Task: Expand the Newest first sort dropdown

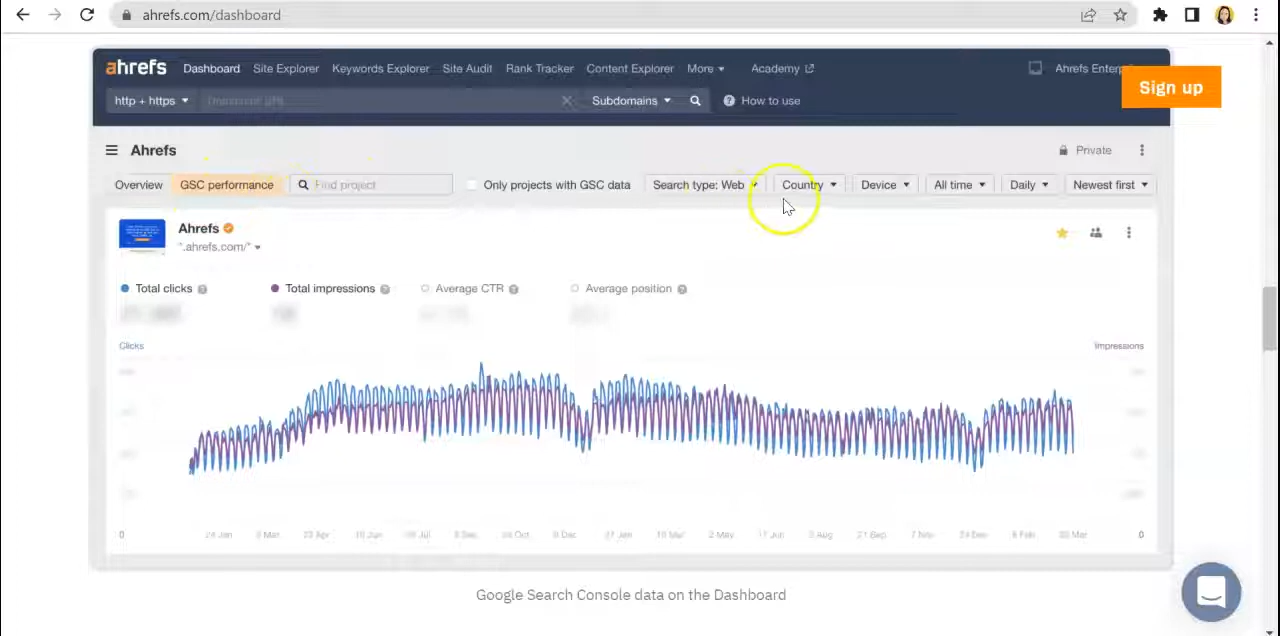Action: coord(1110,185)
